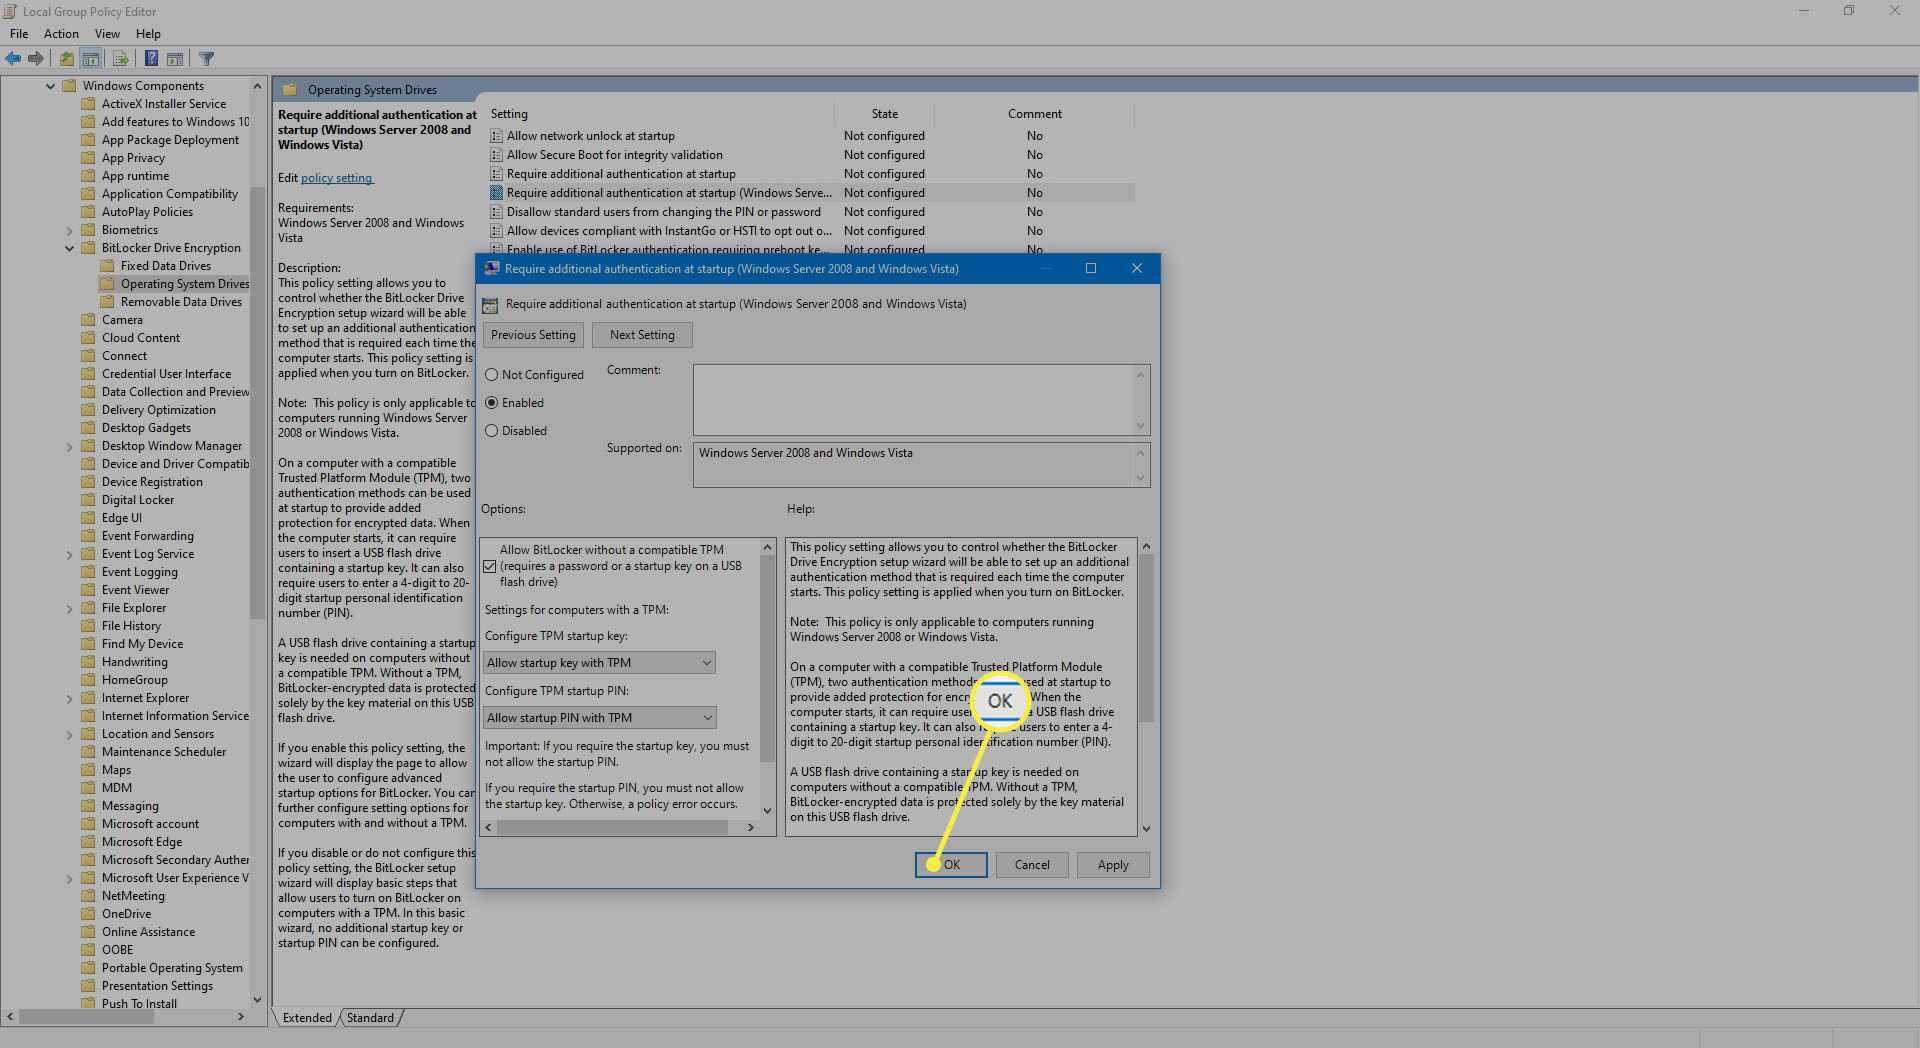Screen dimensions: 1920x1048
Task: Open the Configure TPM startup key dropdown
Action: pyautogui.click(x=599, y=663)
